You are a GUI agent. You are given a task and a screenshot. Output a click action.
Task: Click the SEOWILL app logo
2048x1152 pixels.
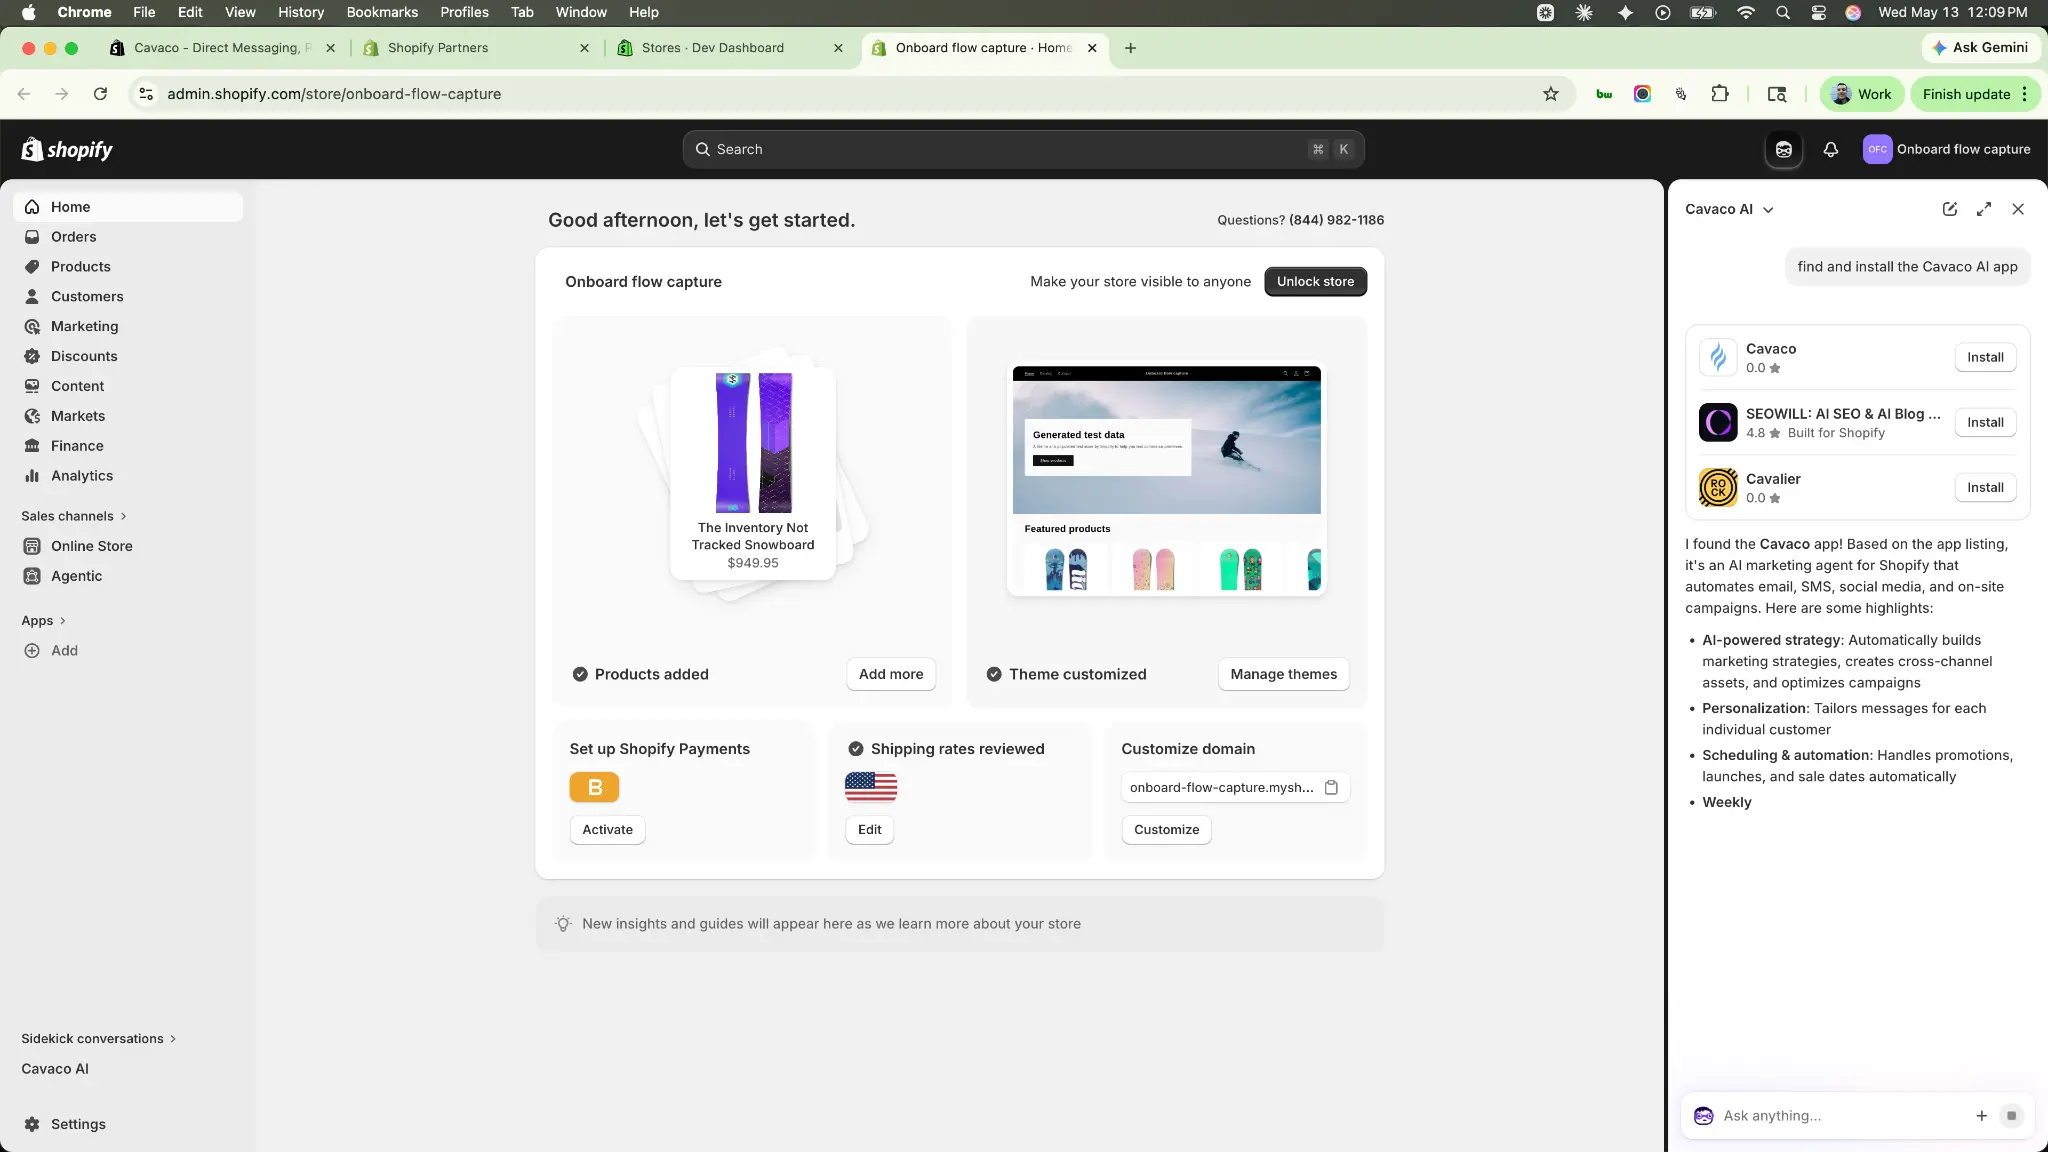[x=1718, y=422]
